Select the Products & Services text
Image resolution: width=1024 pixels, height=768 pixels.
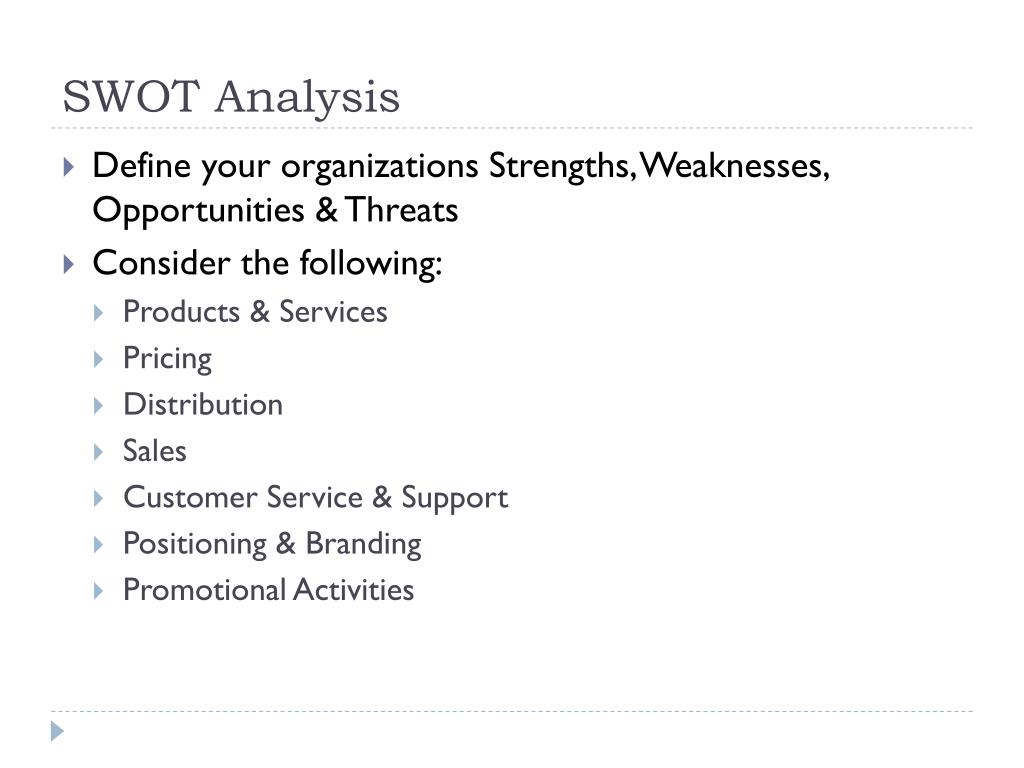click(x=255, y=312)
